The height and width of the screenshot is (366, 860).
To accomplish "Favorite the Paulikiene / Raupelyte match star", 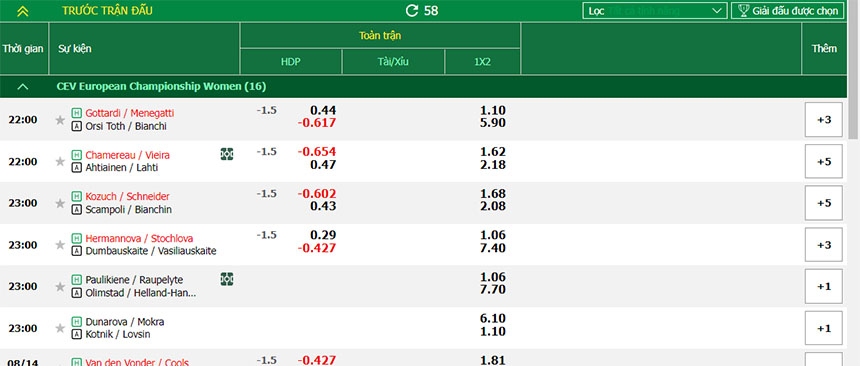I will pyautogui.click(x=60, y=286).
